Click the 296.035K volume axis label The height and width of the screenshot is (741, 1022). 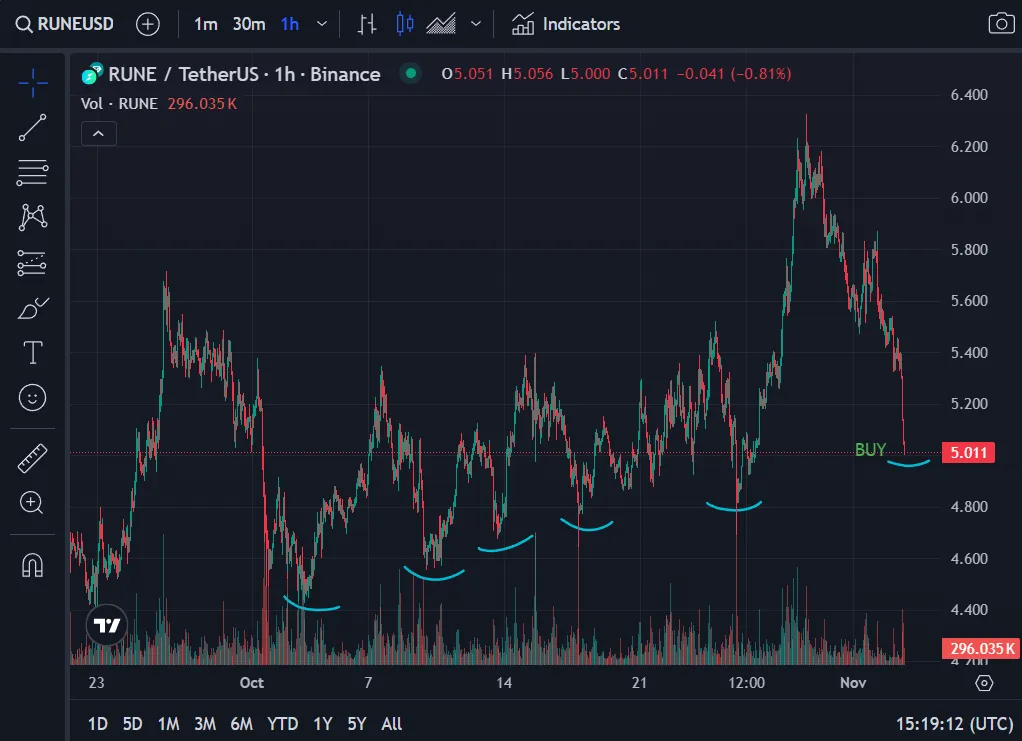982,648
